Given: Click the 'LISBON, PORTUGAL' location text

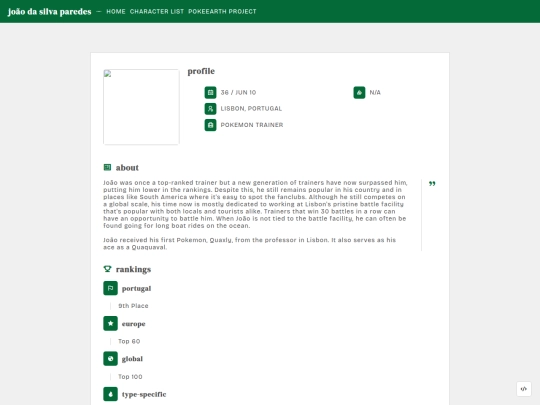Looking at the screenshot, I should pyautogui.click(x=251, y=108).
